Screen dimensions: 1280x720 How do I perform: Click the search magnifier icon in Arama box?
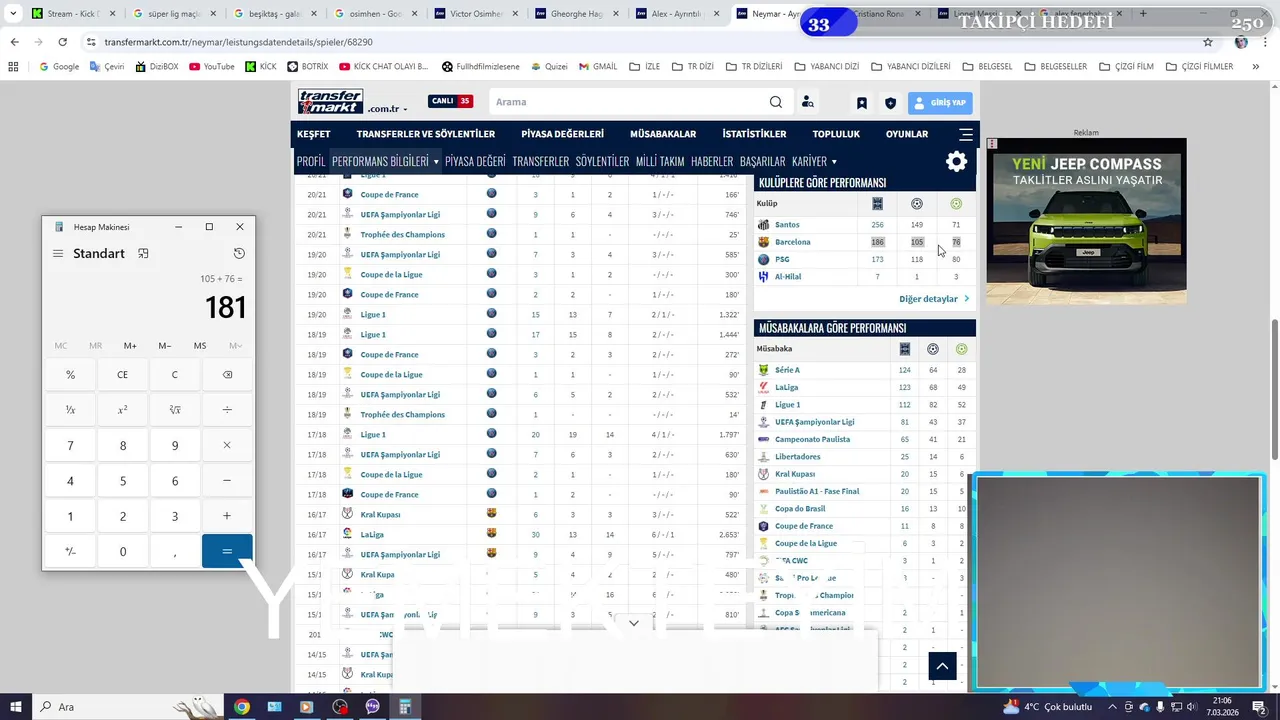[776, 102]
